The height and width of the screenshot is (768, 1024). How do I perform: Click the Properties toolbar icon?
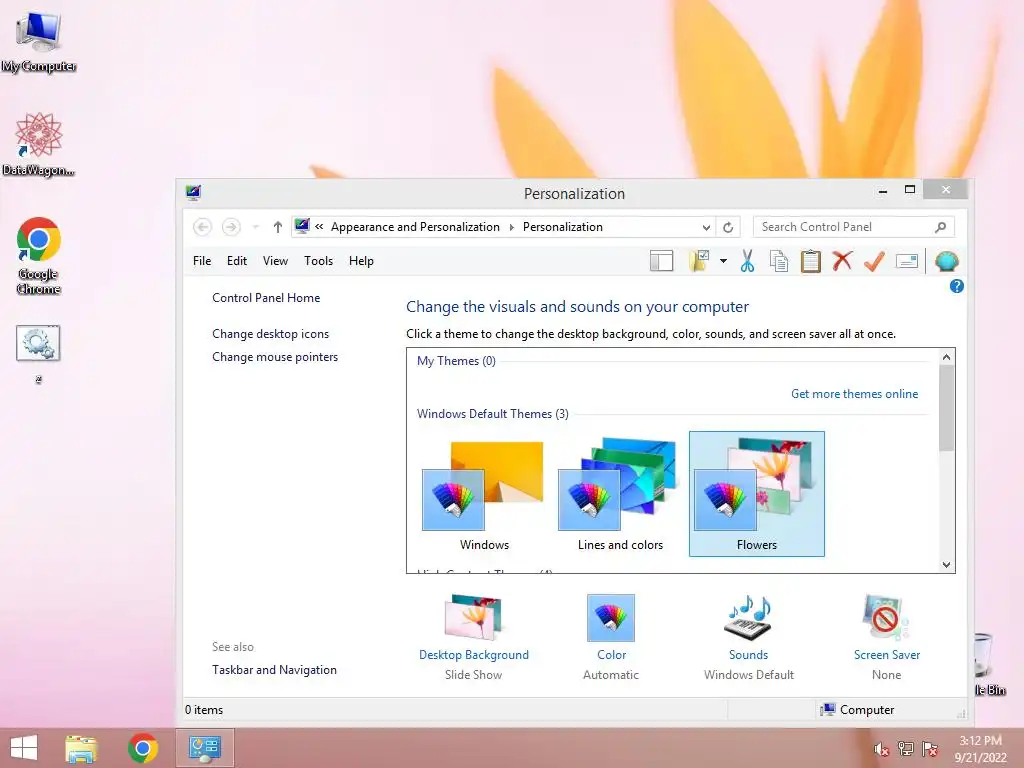coord(906,261)
